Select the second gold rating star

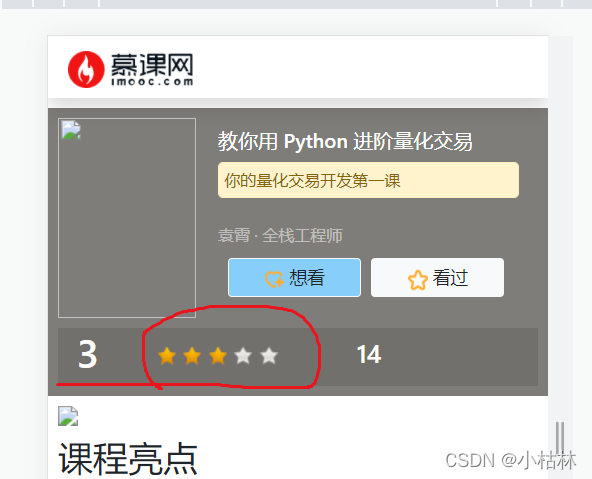click(192, 356)
